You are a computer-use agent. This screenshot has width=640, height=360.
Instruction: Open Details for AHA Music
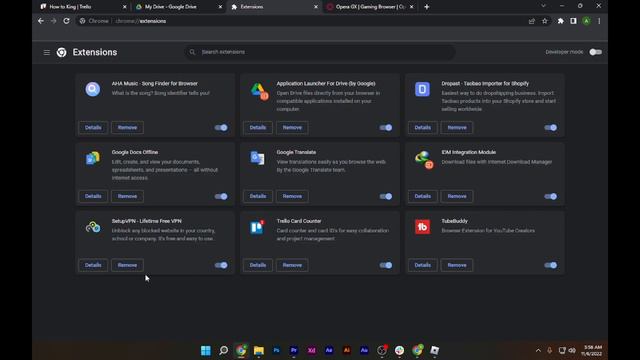(93, 127)
